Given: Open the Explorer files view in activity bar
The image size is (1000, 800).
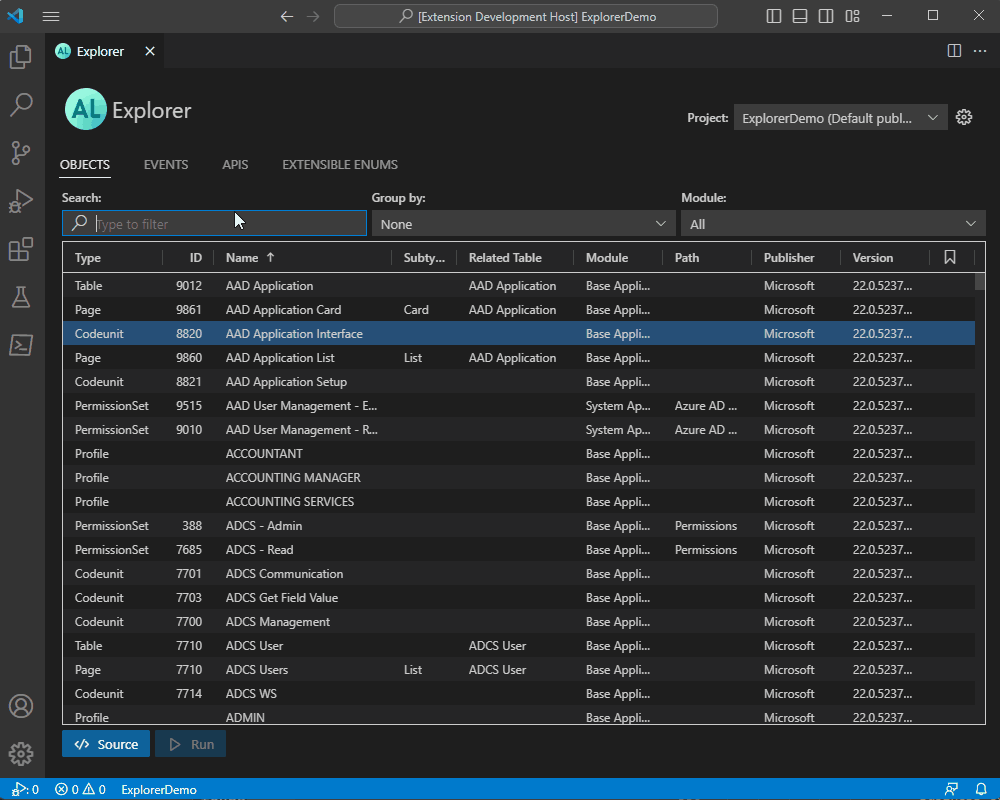Looking at the screenshot, I should 21,57.
